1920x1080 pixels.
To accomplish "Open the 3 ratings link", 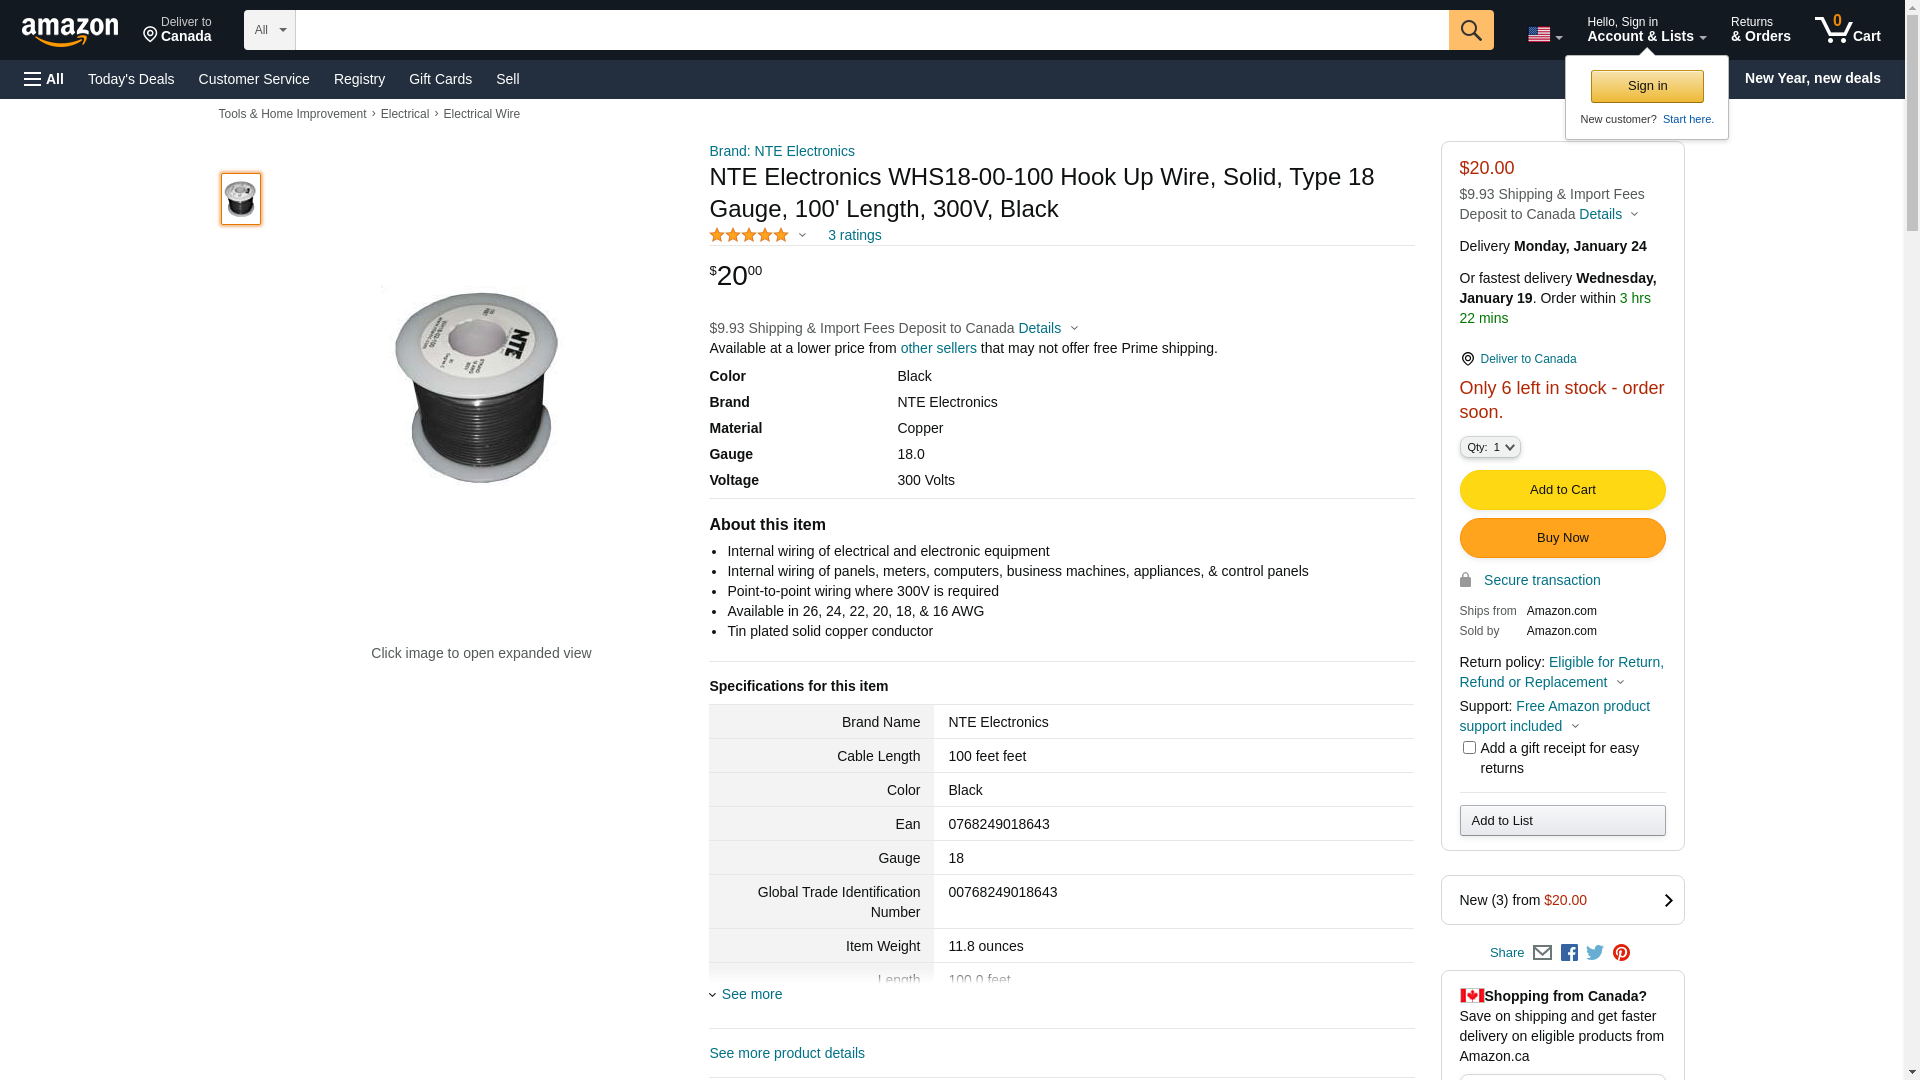I will pyautogui.click(x=854, y=235).
